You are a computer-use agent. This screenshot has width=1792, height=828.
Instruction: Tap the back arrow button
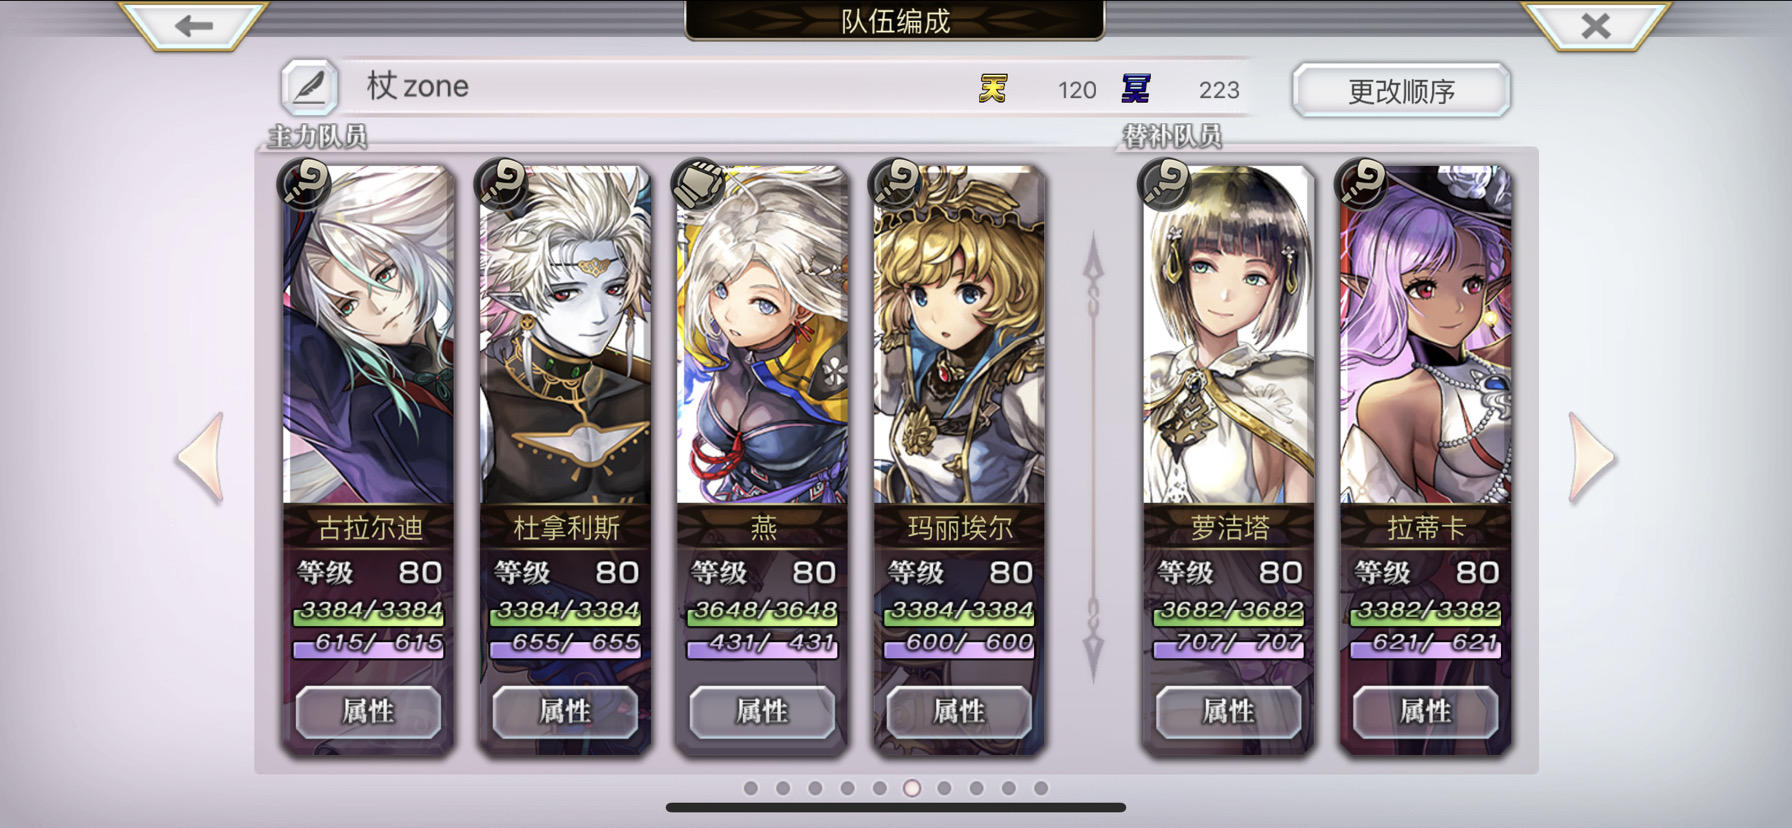193,24
